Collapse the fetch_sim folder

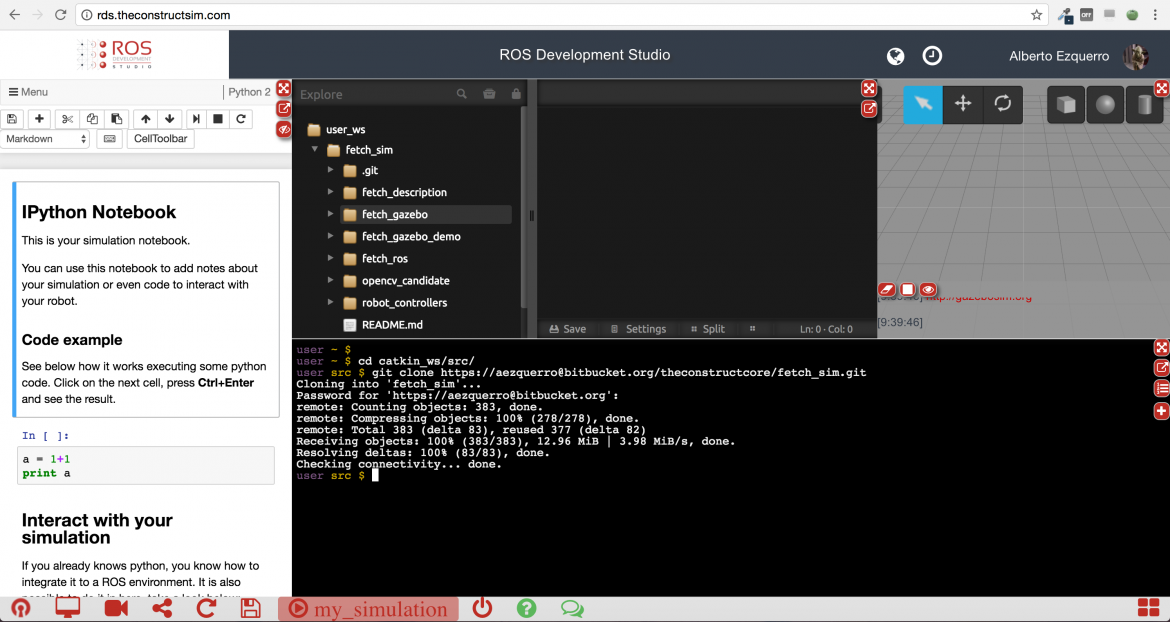point(315,150)
